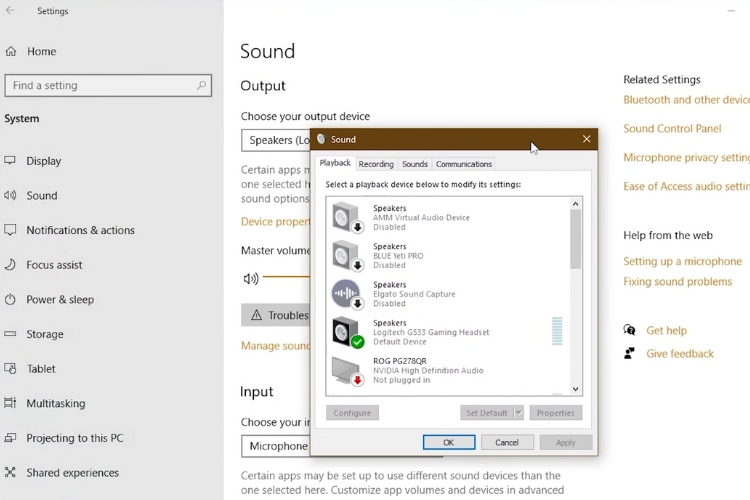Click the Home icon in sidebar
The height and width of the screenshot is (500, 750).
point(11,51)
